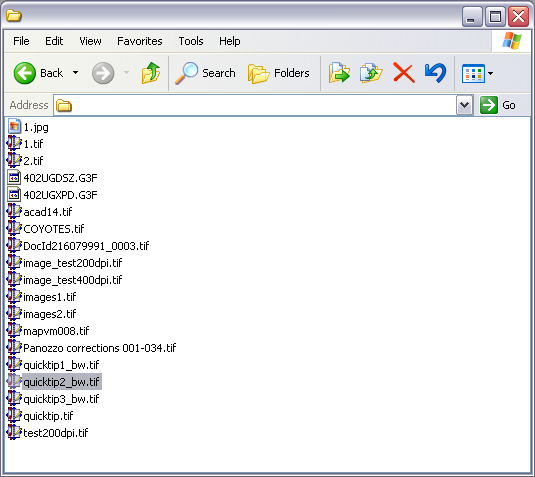Expand the Address bar dropdown
Screen dimensions: 535x477
tap(464, 105)
